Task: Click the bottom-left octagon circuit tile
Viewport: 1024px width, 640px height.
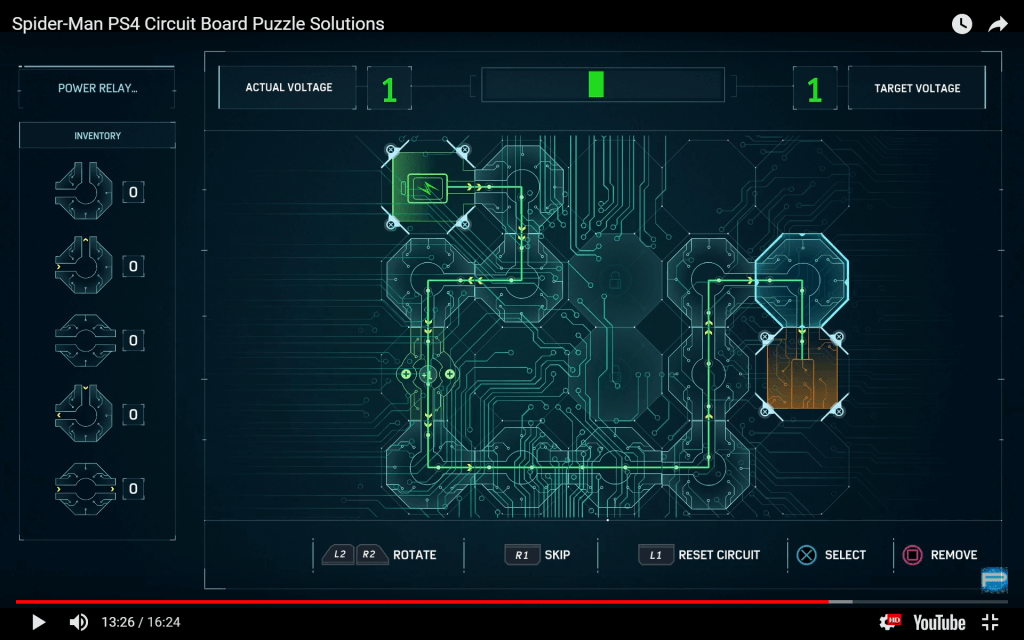Action: [427, 468]
